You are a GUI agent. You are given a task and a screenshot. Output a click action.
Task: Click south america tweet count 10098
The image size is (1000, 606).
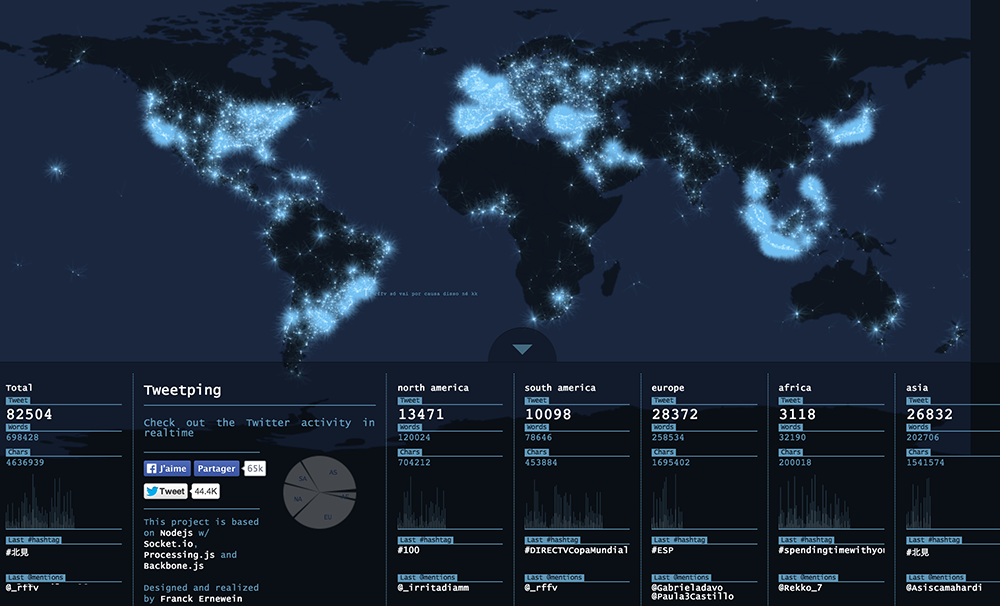(x=547, y=414)
